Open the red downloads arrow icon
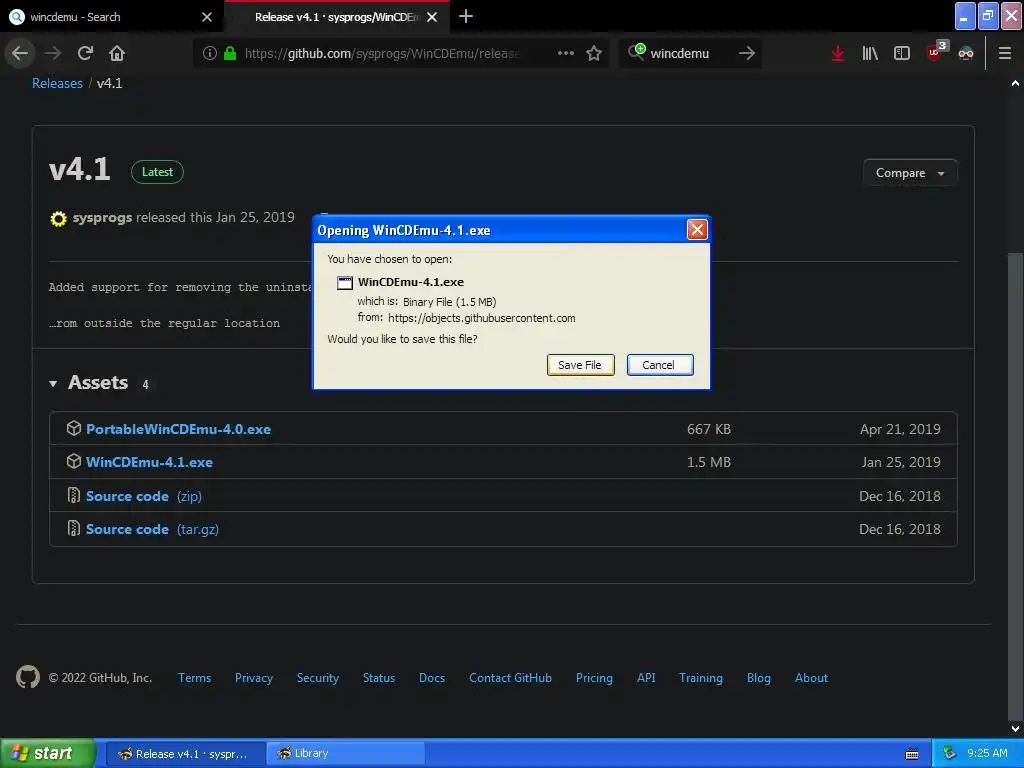The height and width of the screenshot is (768, 1024). [x=838, y=54]
